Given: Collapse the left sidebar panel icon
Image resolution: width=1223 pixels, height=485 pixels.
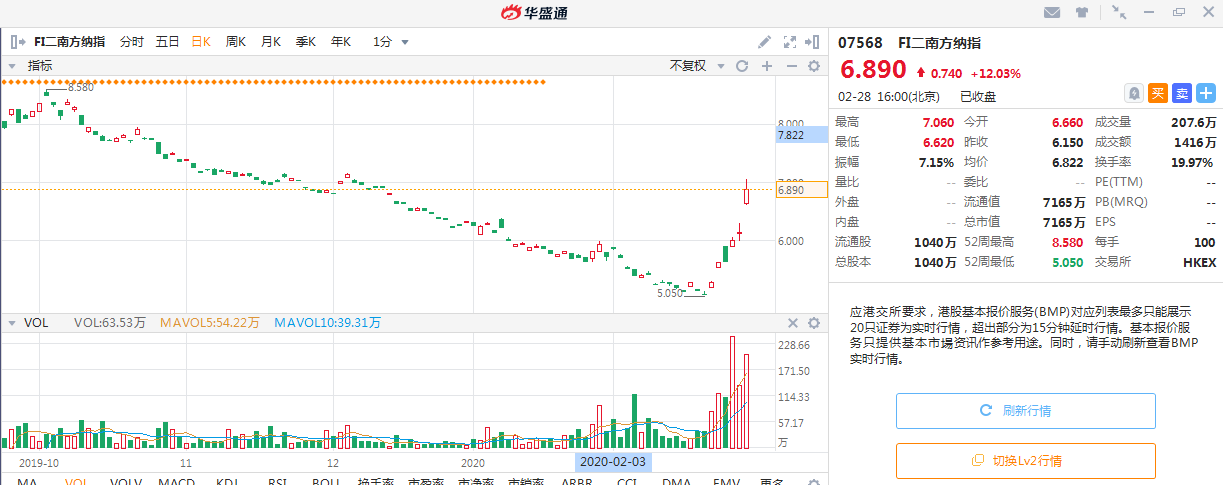Looking at the screenshot, I should (x=17, y=42).
